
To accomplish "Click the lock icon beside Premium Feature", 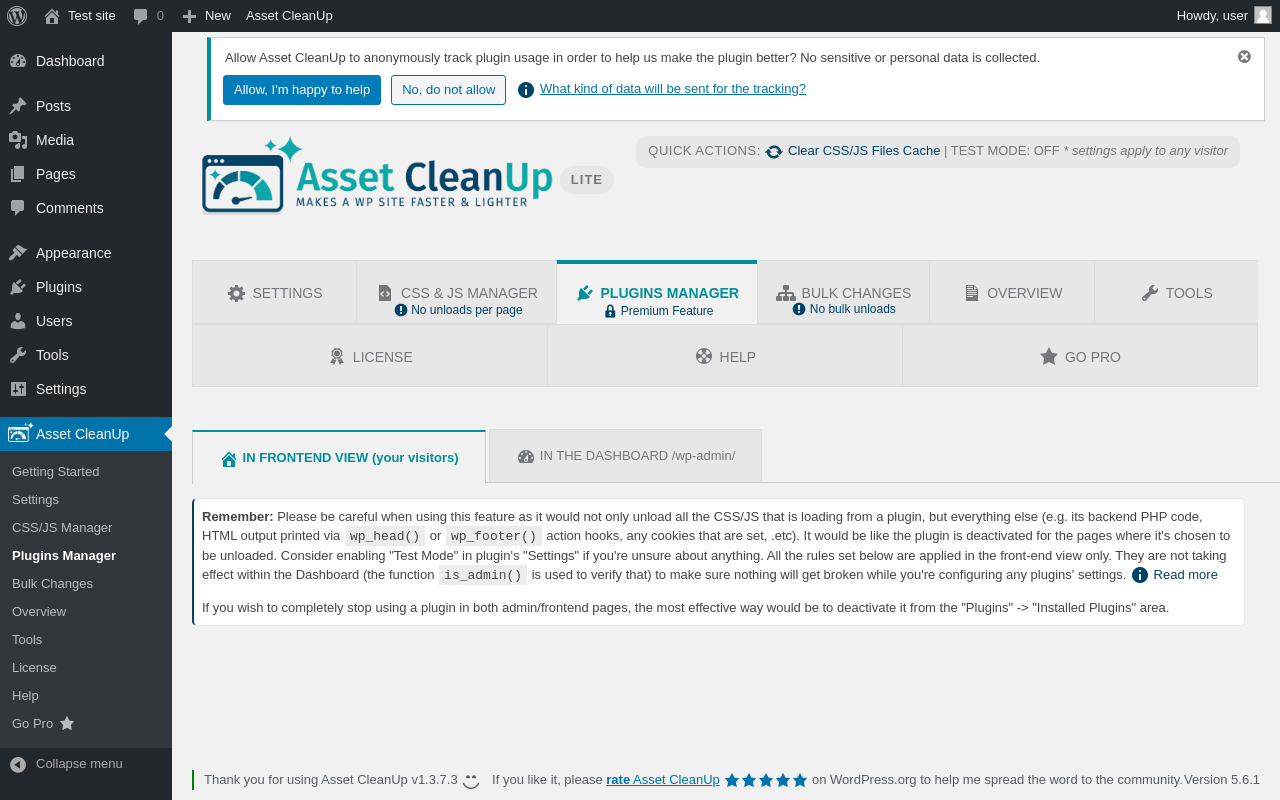I will (x=610, y=311).
